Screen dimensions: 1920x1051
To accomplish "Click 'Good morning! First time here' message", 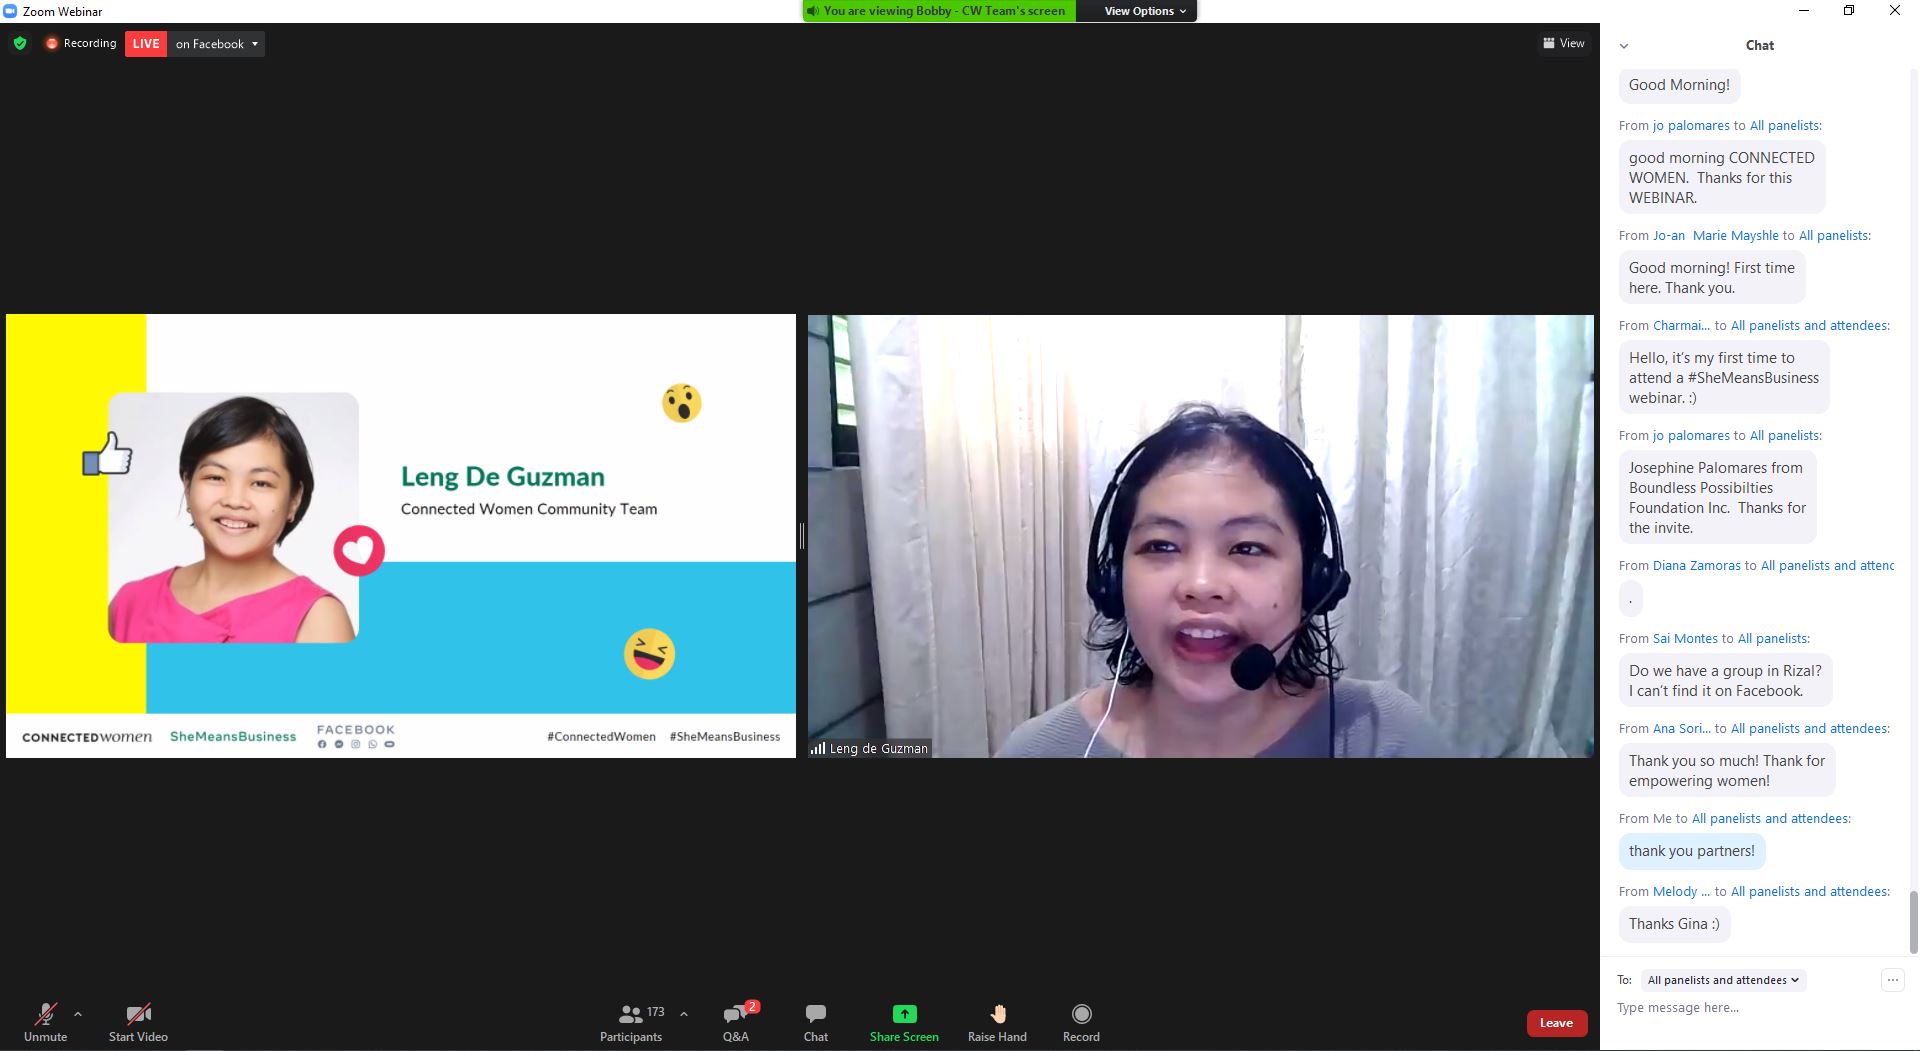I will (1712, 278).
